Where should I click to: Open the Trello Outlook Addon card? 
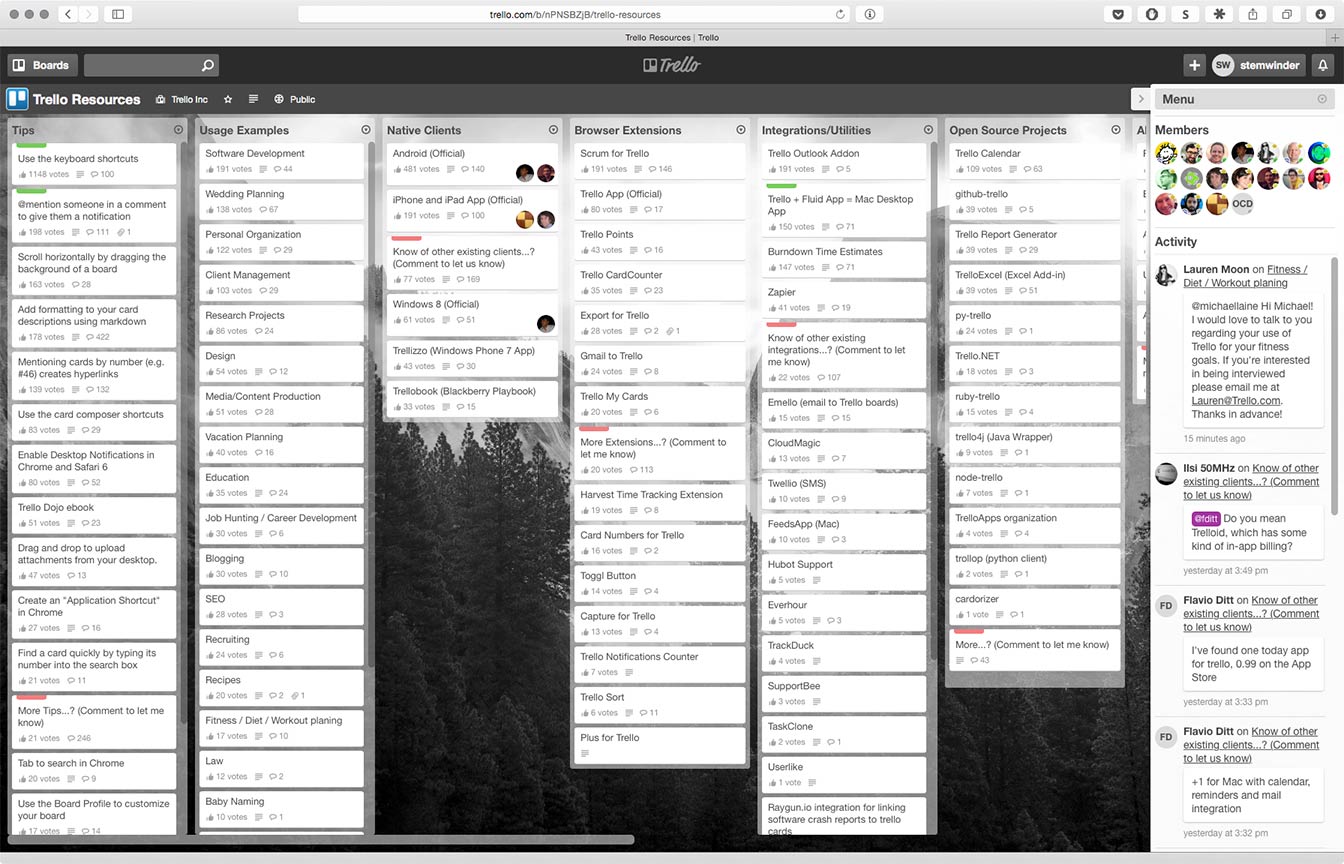[844, 161]
